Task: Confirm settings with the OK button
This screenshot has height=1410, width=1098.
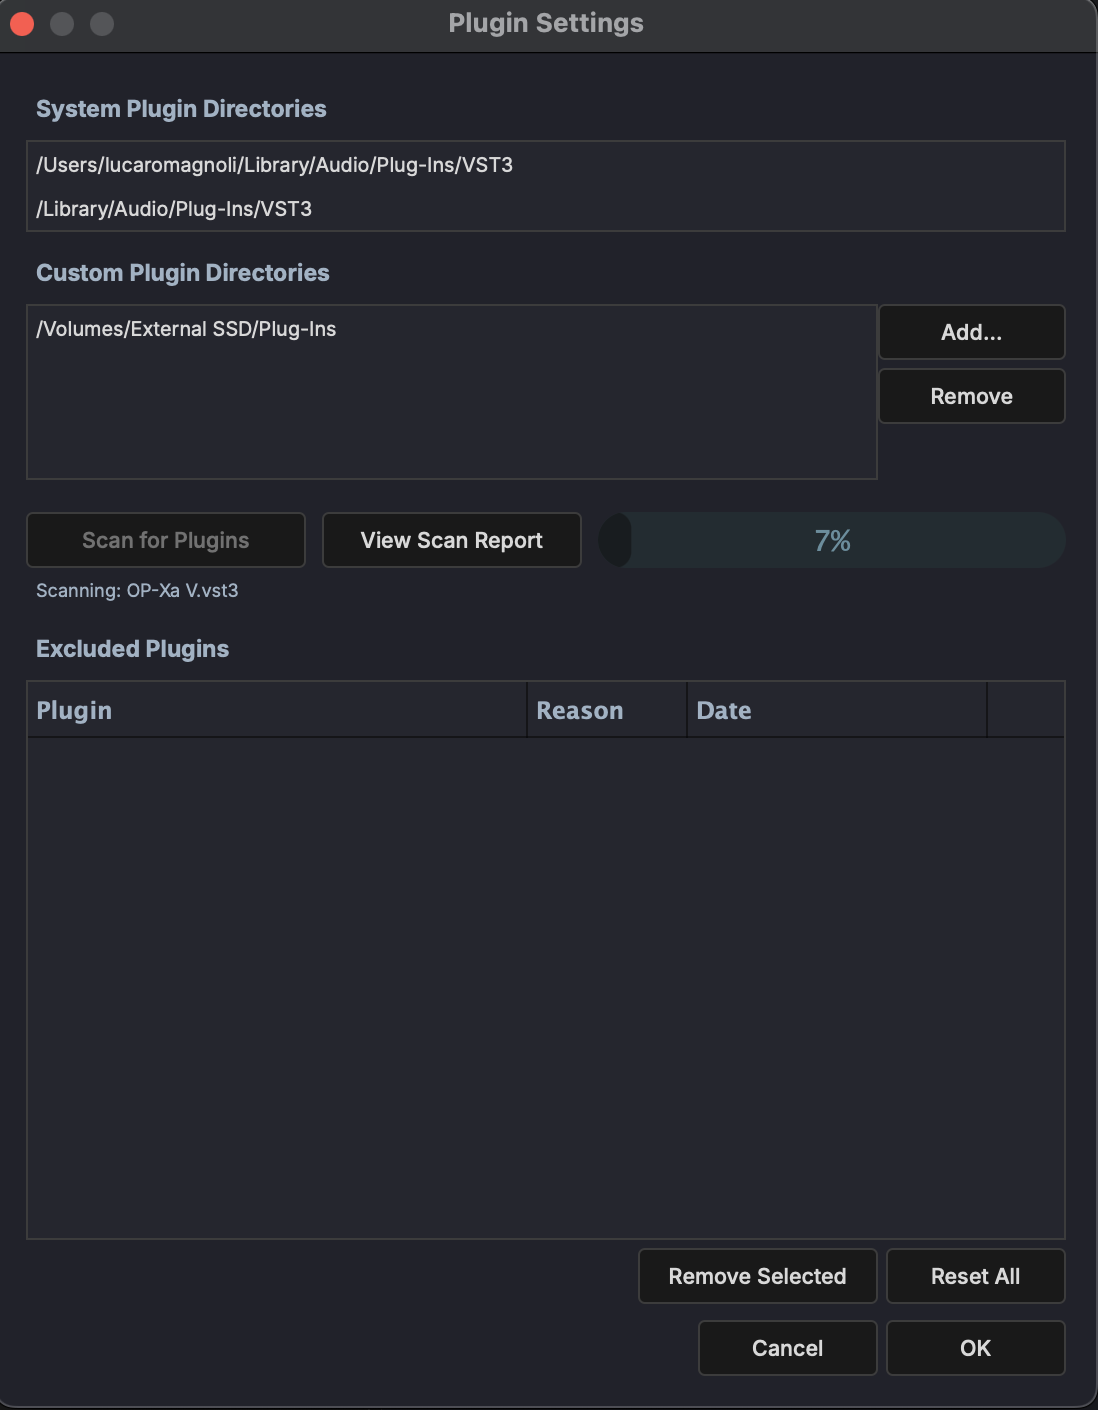Action: point(975,1348)
